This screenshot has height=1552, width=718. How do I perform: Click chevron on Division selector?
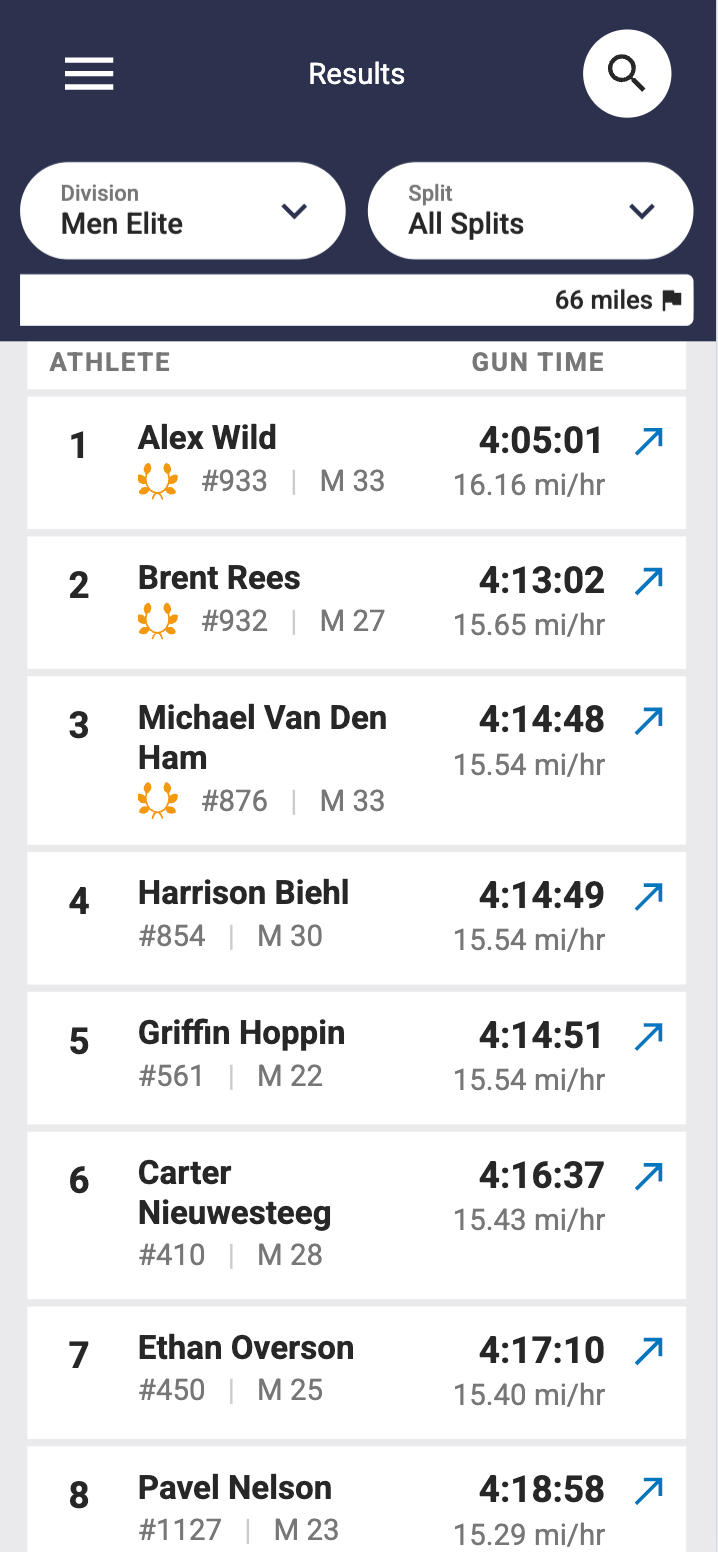tap(293, 211)
